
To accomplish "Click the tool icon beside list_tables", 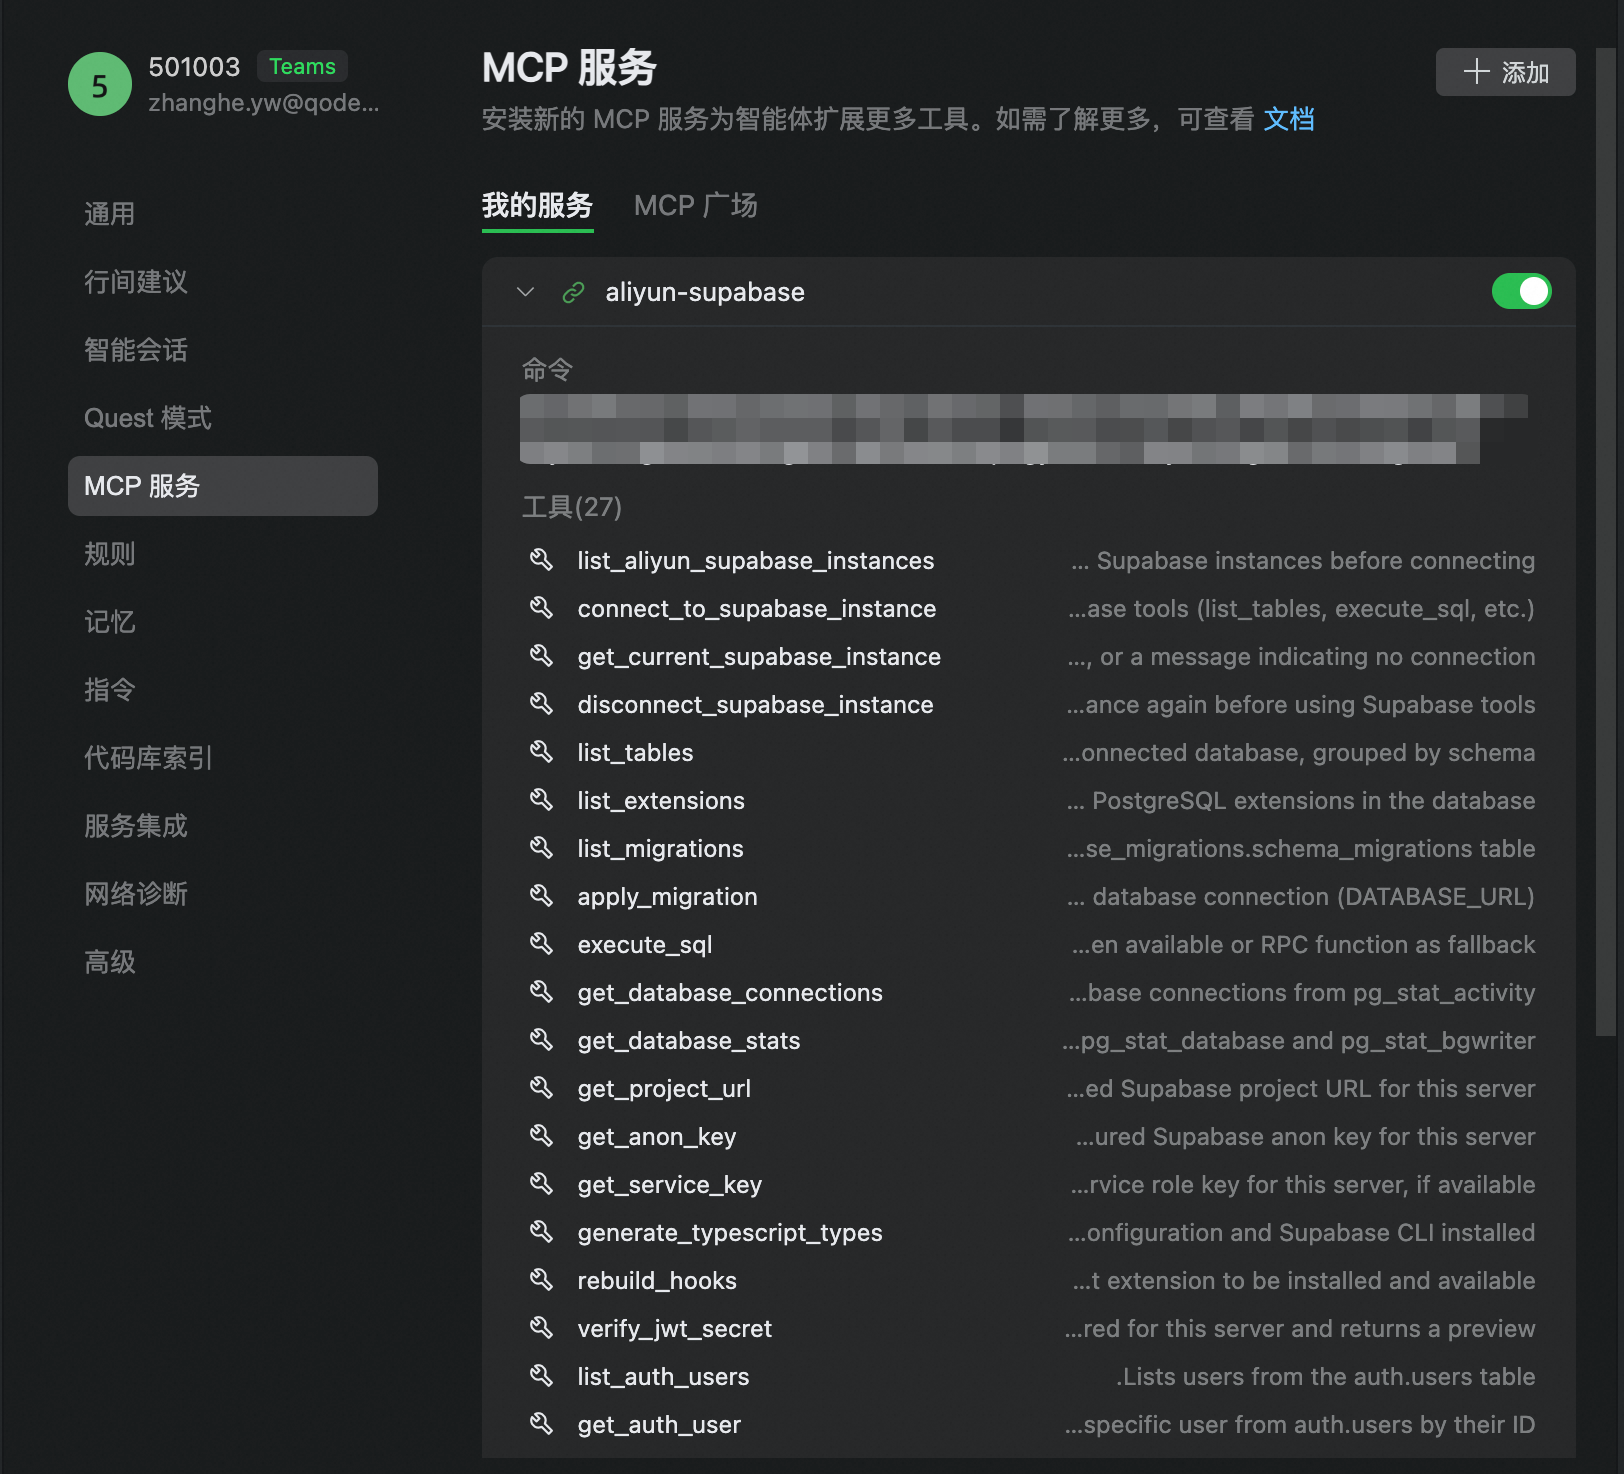I will click(541, 751).
